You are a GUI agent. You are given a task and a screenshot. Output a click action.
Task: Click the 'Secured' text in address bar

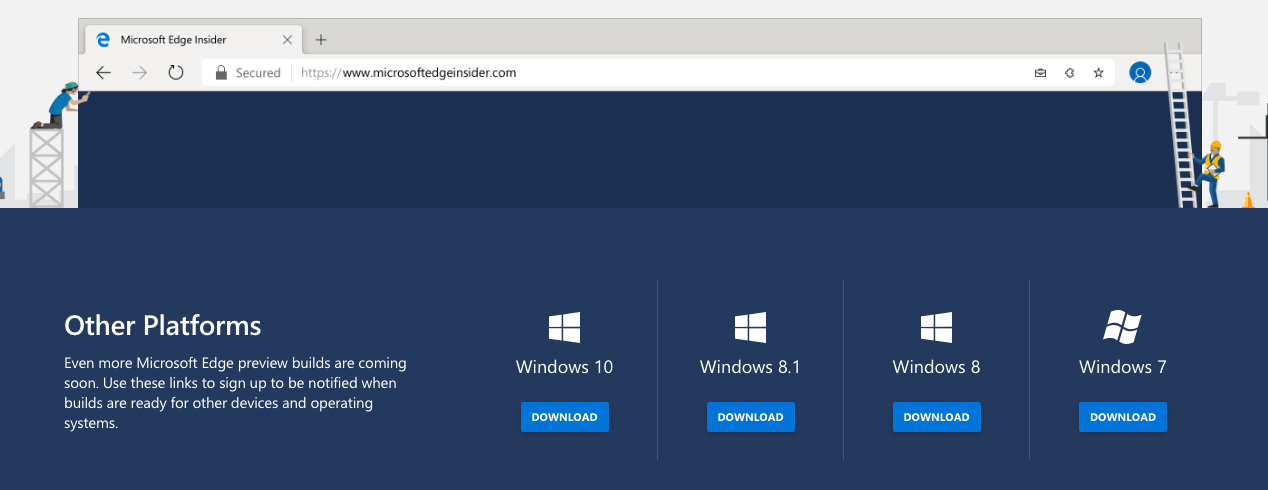[x=258, y=73]
